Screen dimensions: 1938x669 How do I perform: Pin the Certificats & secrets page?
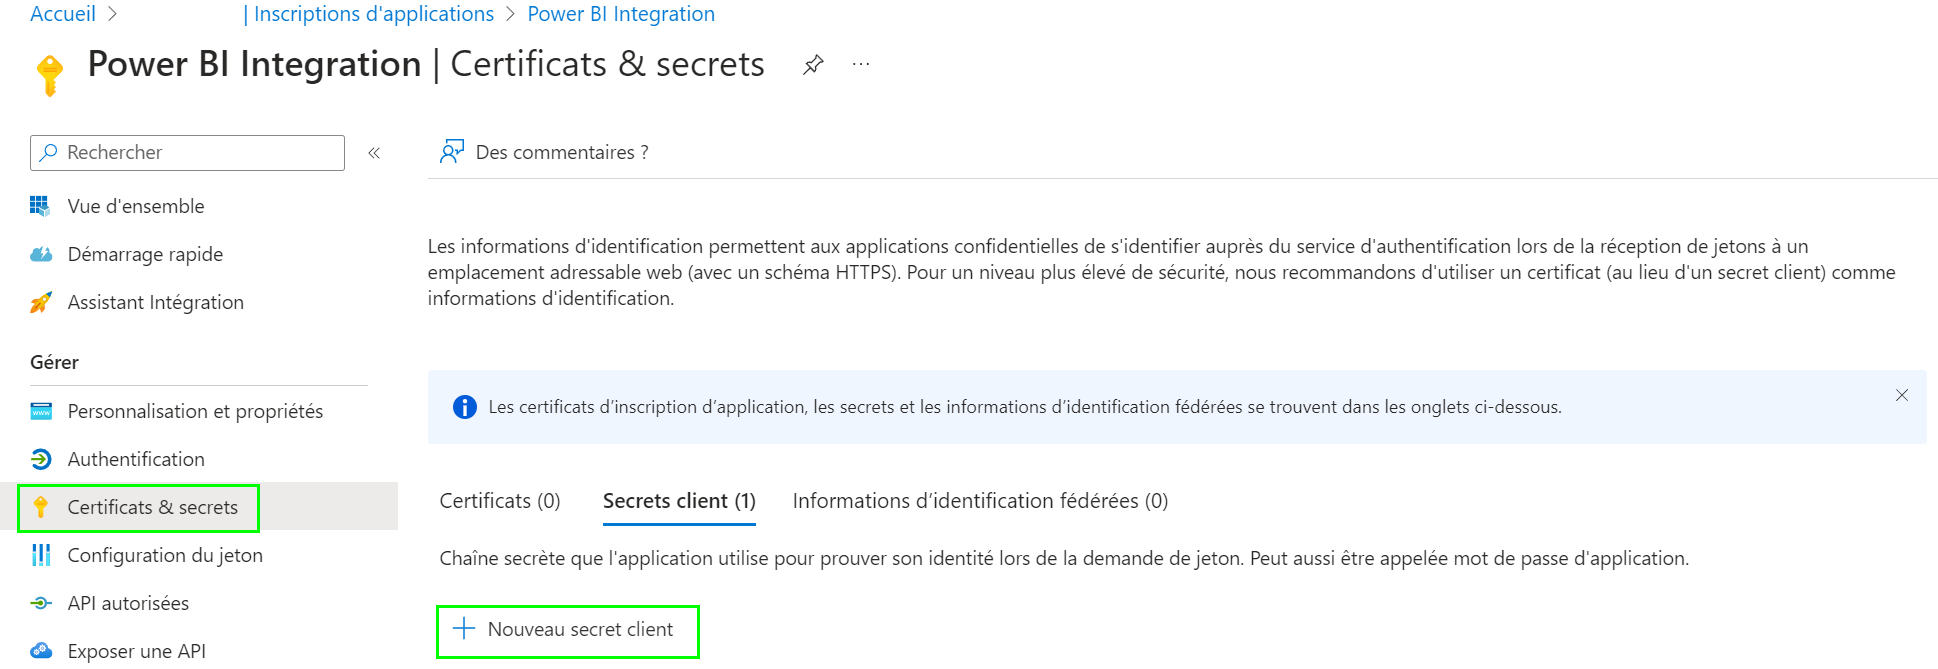(813, 64)
